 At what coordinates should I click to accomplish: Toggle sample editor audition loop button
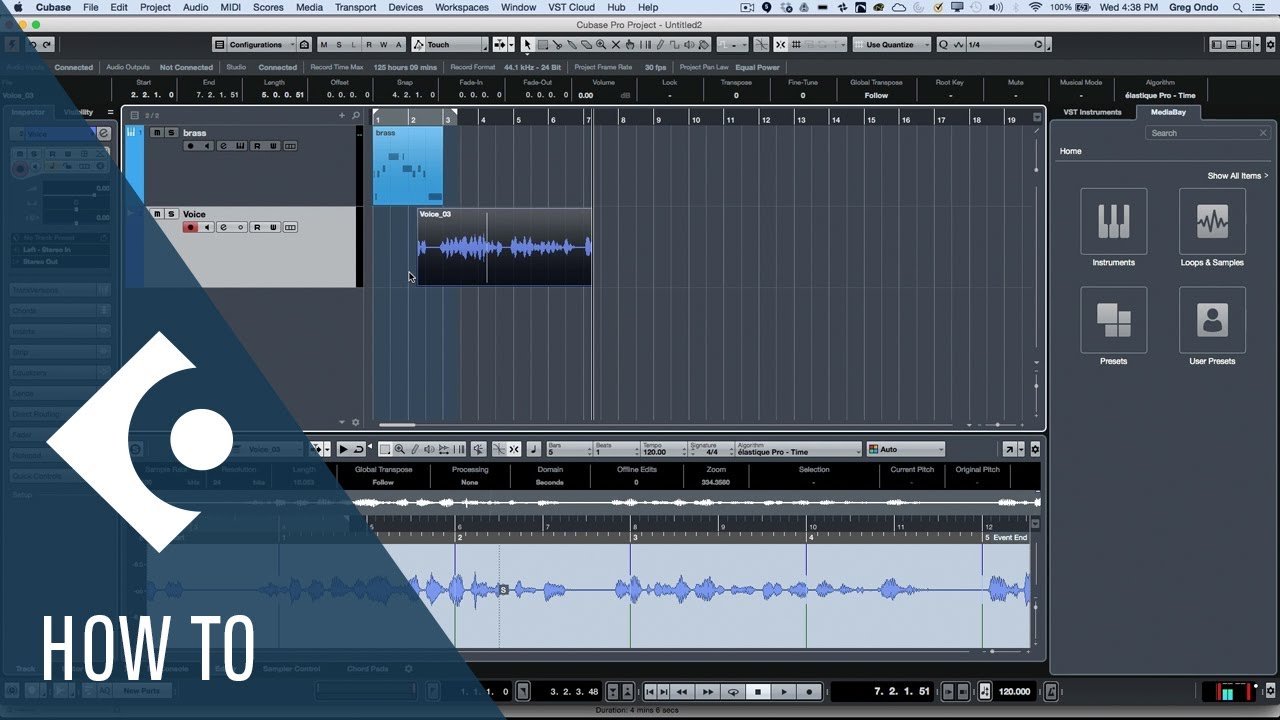(x=358, y=449)
